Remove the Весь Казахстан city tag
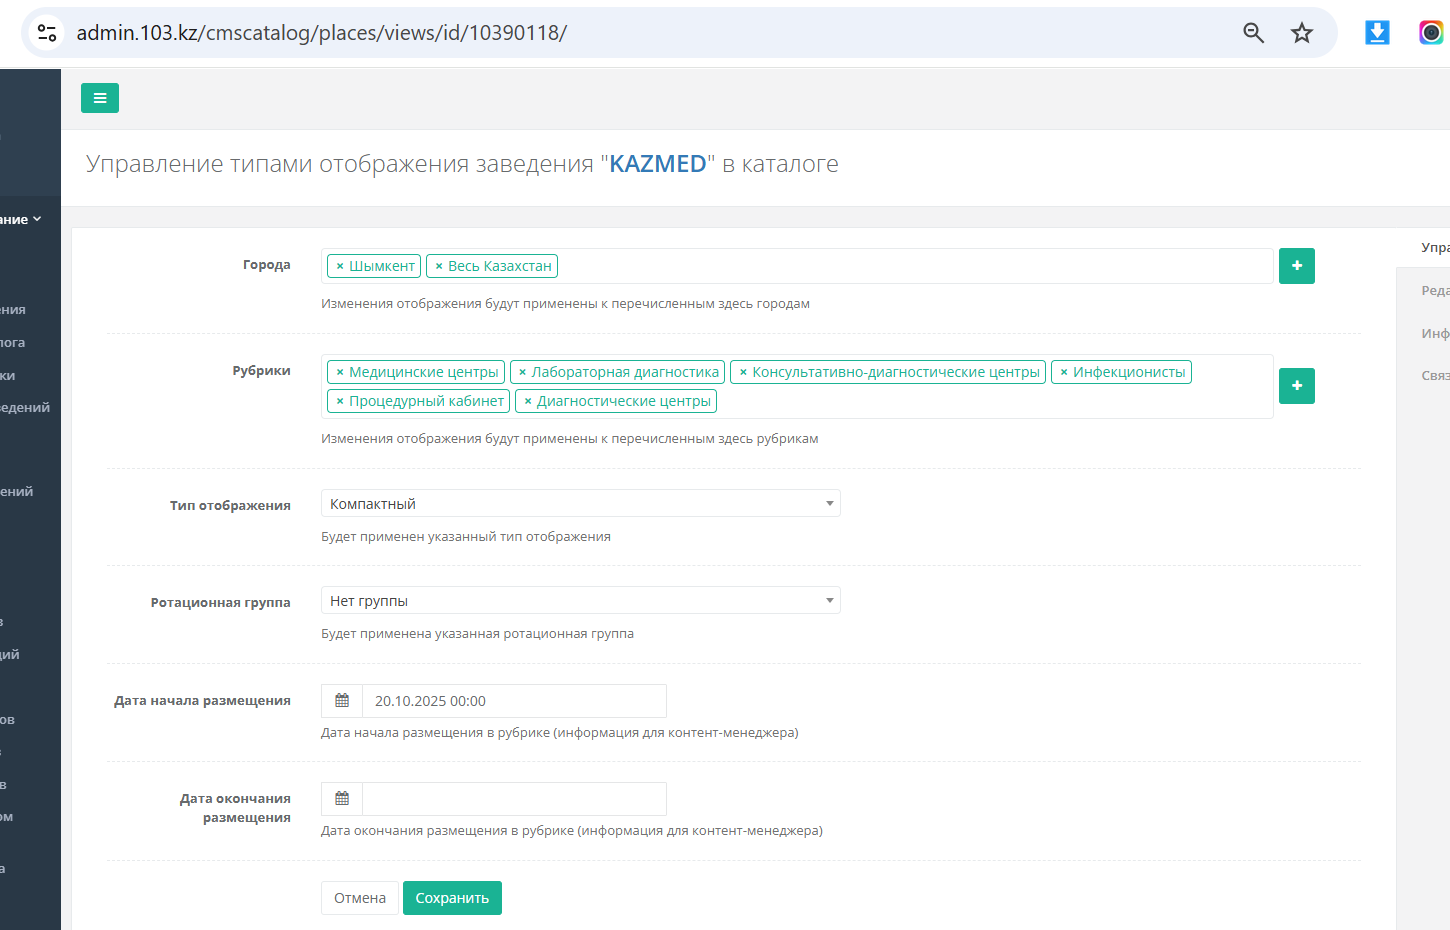 (x=439, y=266)
